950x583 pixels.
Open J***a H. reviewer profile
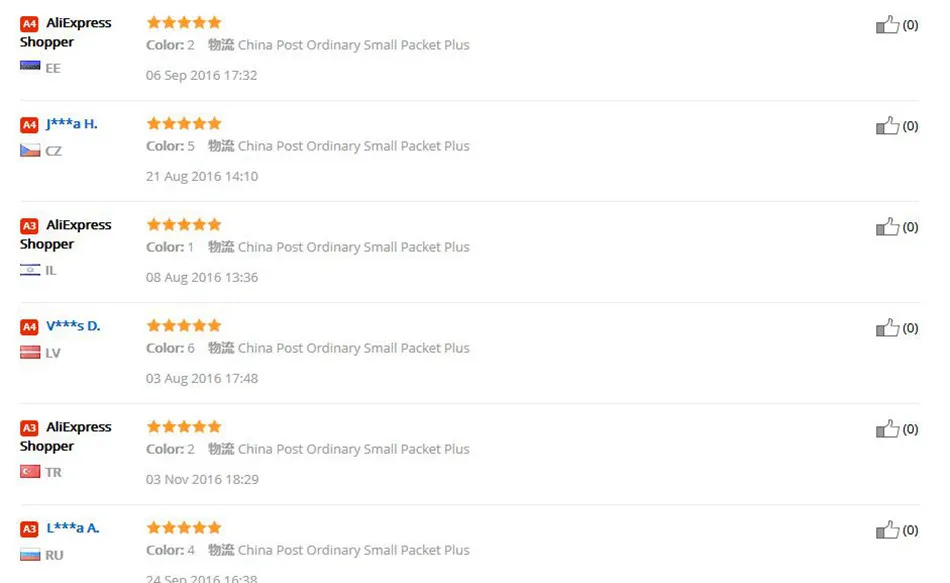point(71,124)
